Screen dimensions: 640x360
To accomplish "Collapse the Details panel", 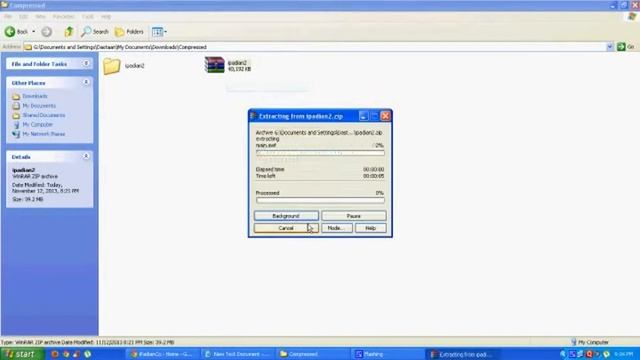I will [86, 156].
